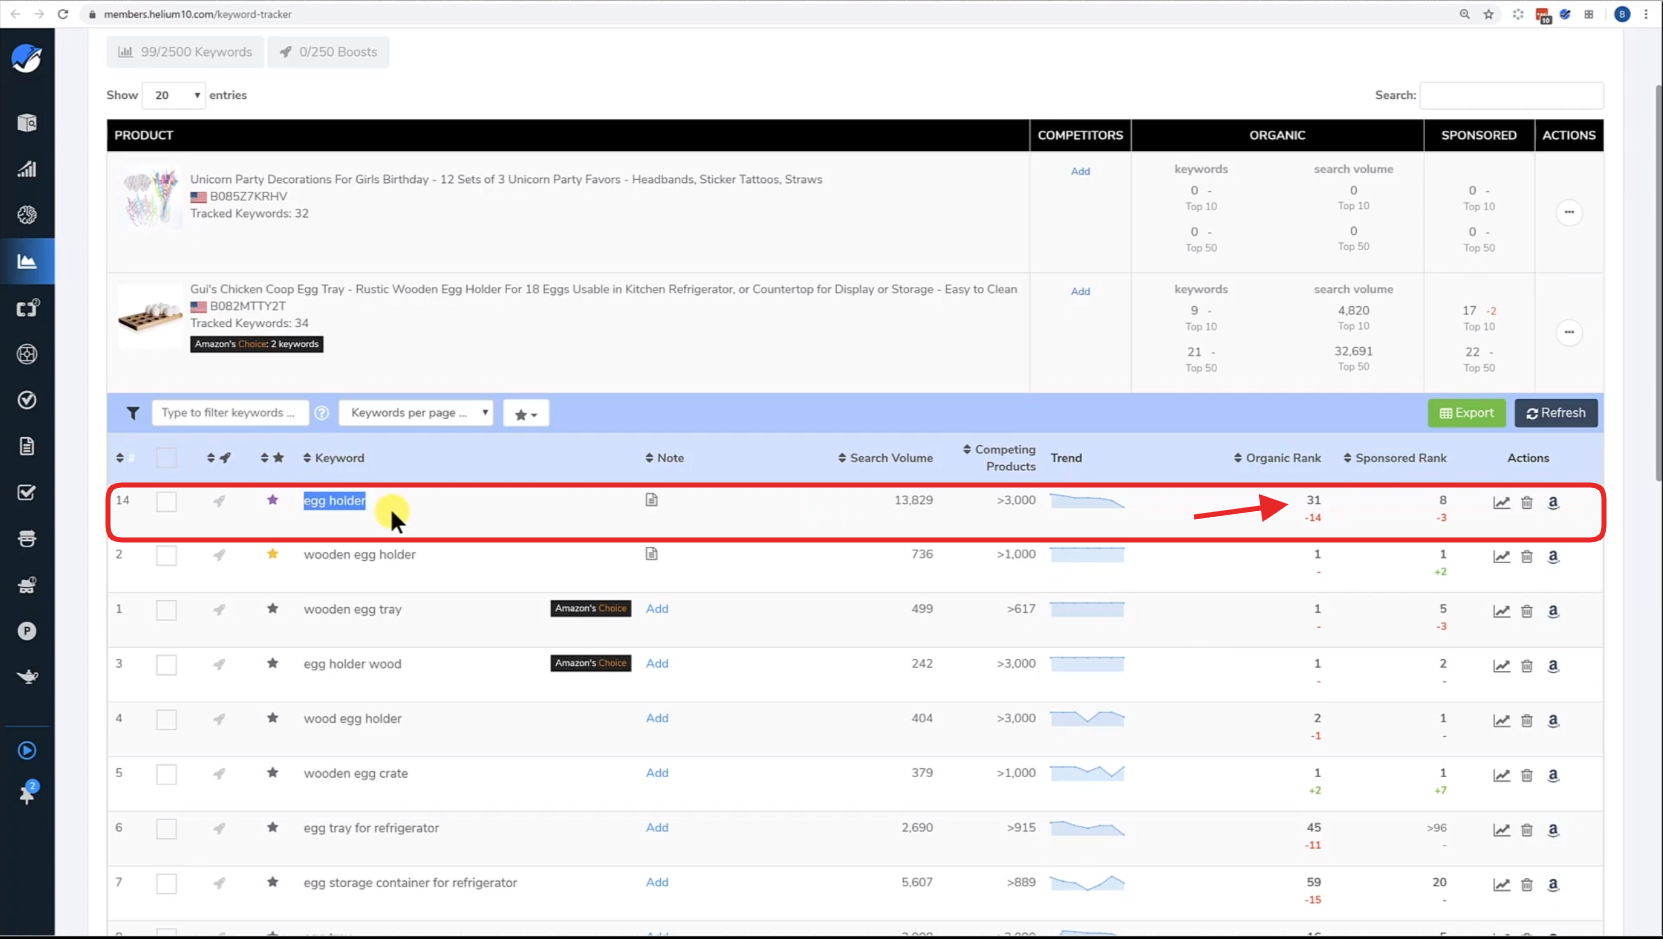Screen dimensions: 1663x939
Task: Click the note icon for egg holder
Action: coord(651,500)
